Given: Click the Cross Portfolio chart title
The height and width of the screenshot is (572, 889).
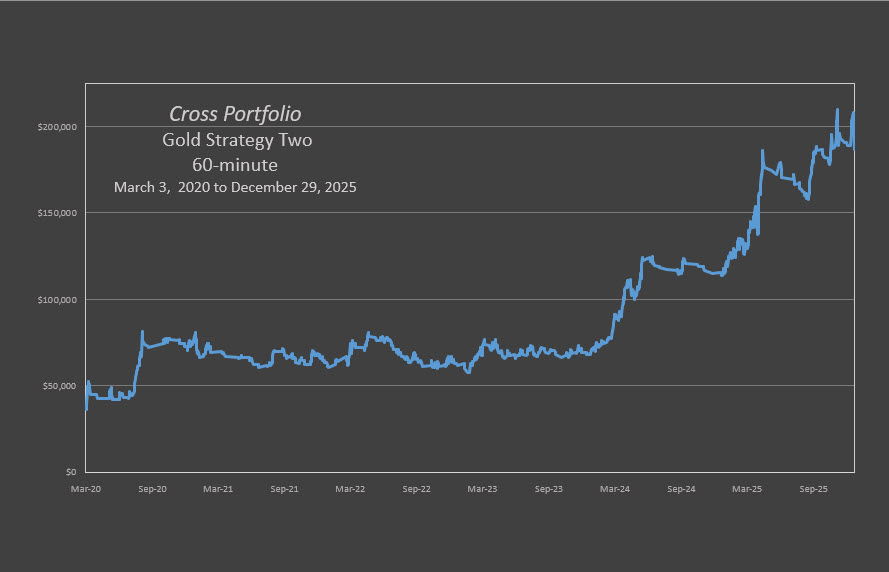Looking at the screenshot, I should [235, 114].
